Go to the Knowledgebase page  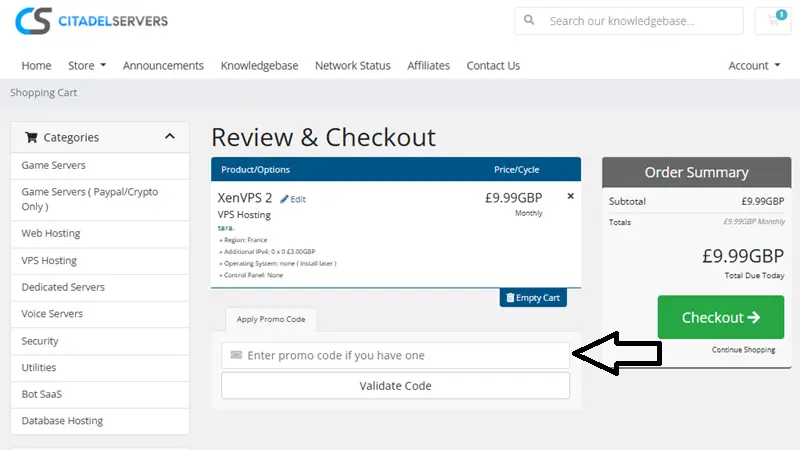click(x=259, y=66)
